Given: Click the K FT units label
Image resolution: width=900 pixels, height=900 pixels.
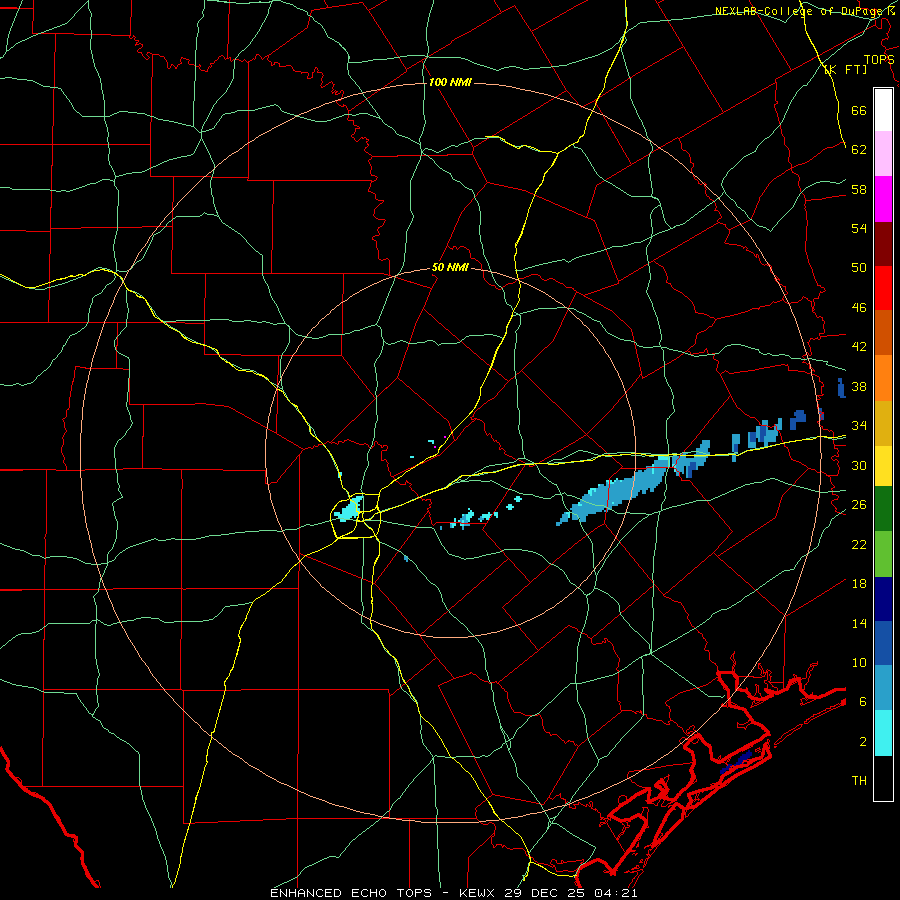Looking at the screenshot, I should coord(845,69).
